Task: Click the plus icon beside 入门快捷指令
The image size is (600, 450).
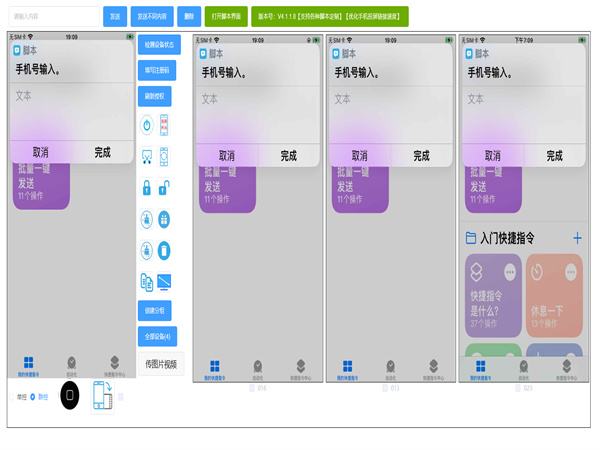Action: tap(577, 238)
